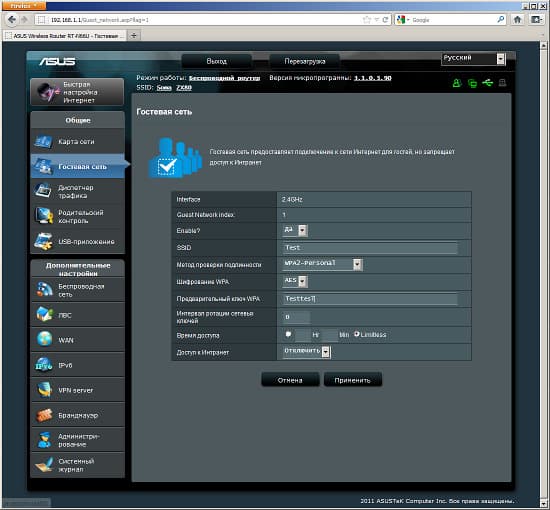Screen dimensions: 550x510
Task: Click the Применить apply button
Action: click(353, 380)
